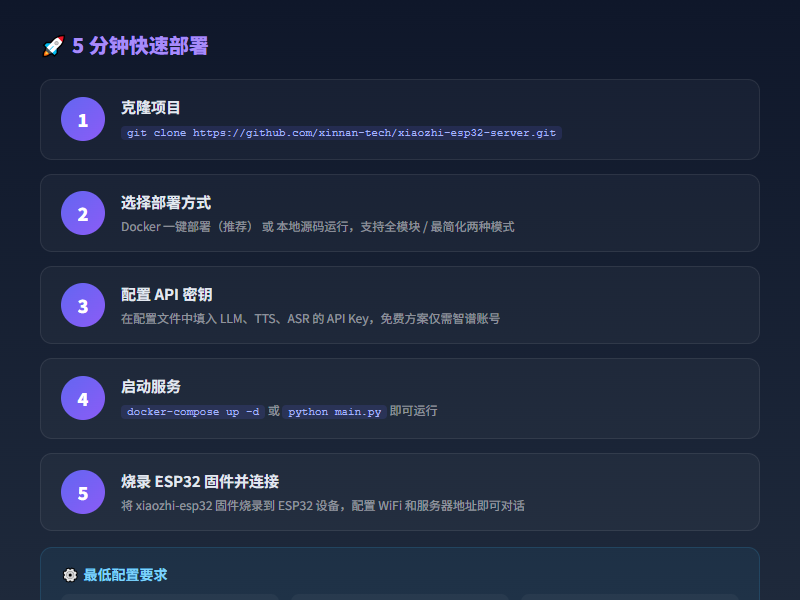Click the 克隆项目 step title
Viewport: 800px width, 600px height.
151,108
